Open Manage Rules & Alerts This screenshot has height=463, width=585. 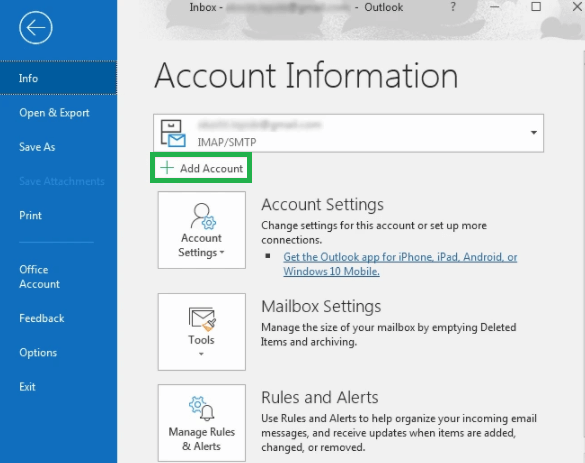(201, 423)
